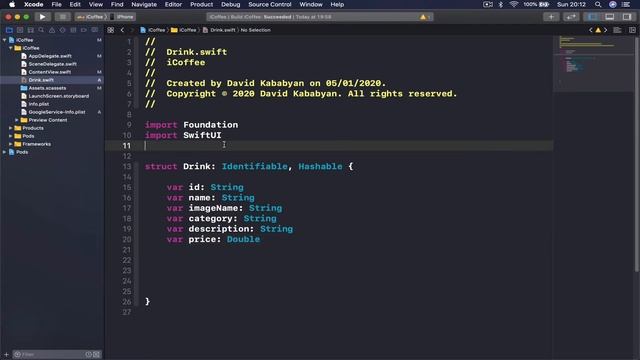
Task: Select AppDelegate.swift in navigator
Action: point(50,56)
